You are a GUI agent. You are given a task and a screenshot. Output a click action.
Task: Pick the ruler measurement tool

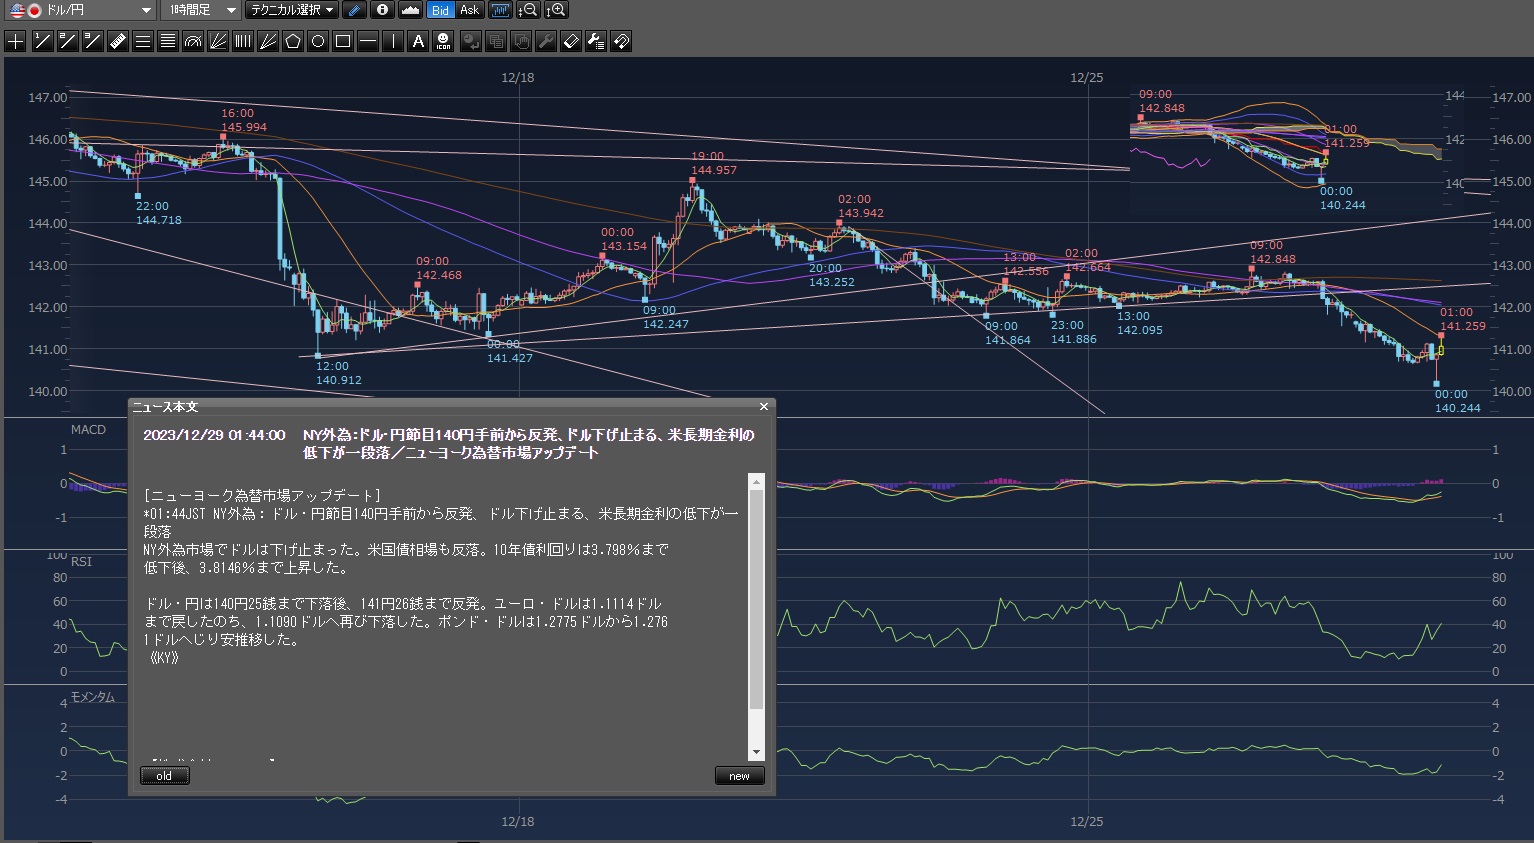pos(117,41)
